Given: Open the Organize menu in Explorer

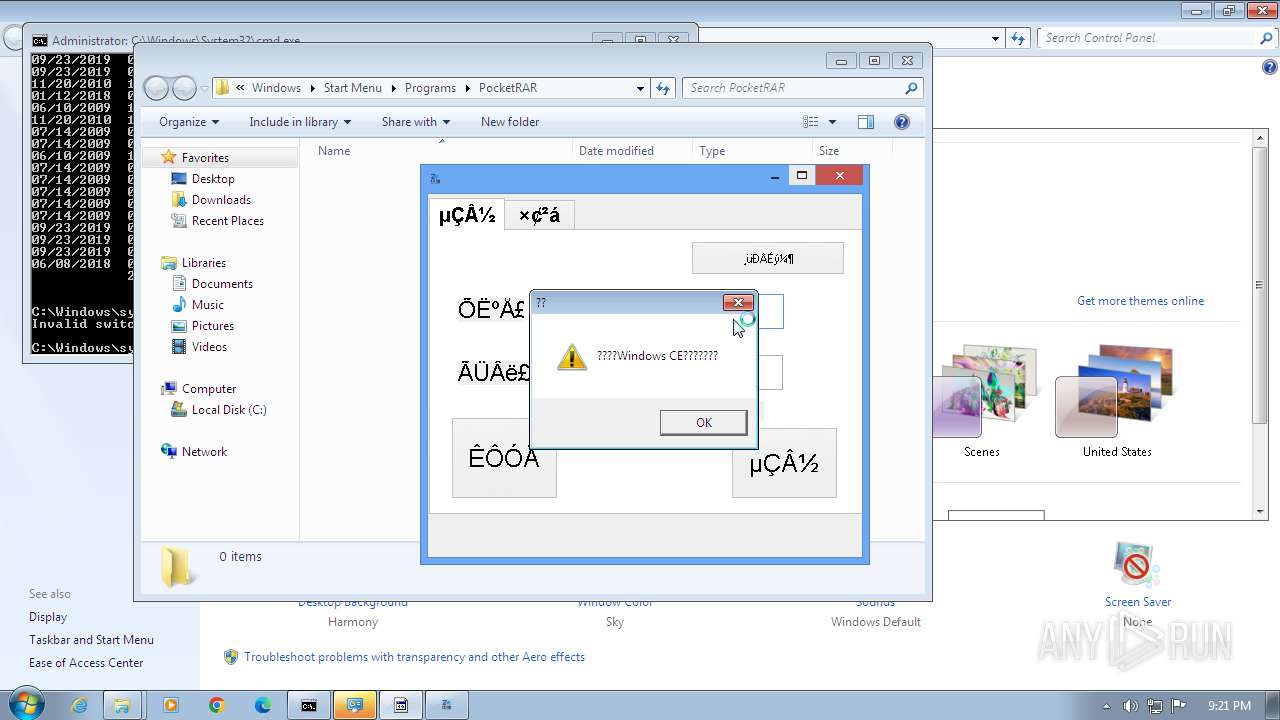Looking at the screenshot, I should pyautogui.click(x=188, y=122).
